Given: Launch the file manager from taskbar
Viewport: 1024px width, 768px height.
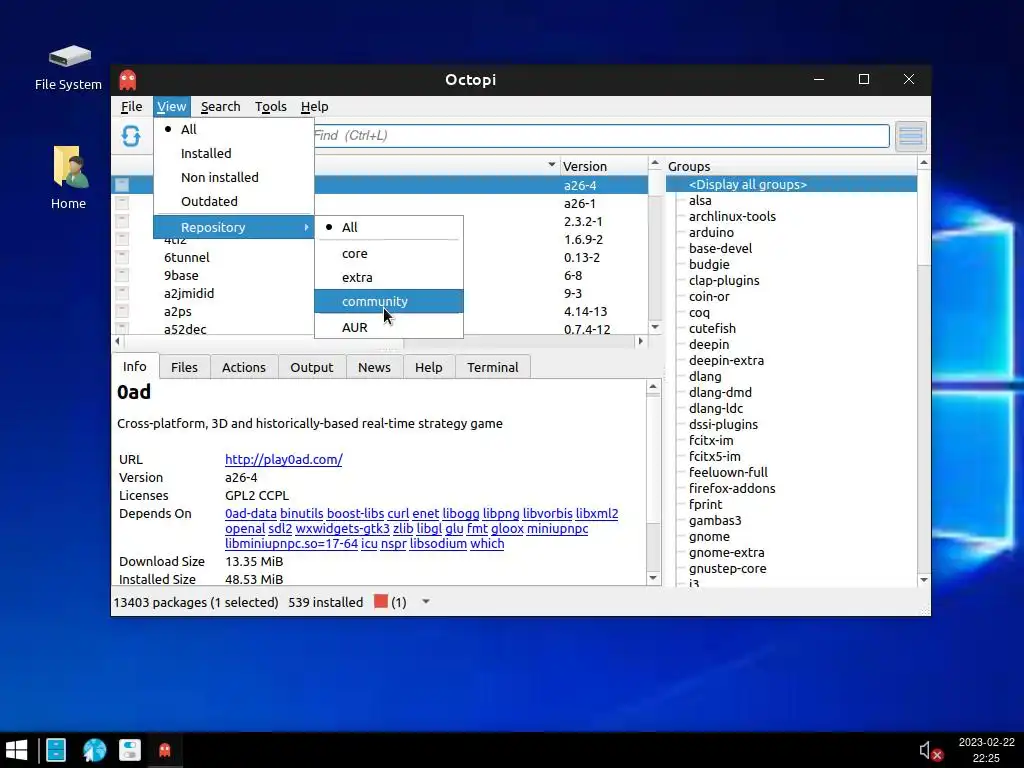Looking at the screenshot, I should pyautogui.click(x=56, y=750).
